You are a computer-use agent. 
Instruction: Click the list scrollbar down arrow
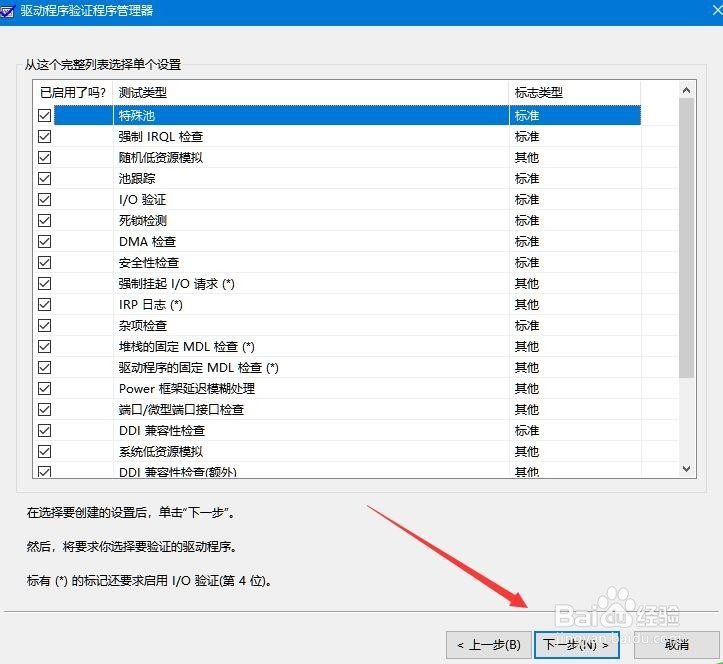[686, 469]
